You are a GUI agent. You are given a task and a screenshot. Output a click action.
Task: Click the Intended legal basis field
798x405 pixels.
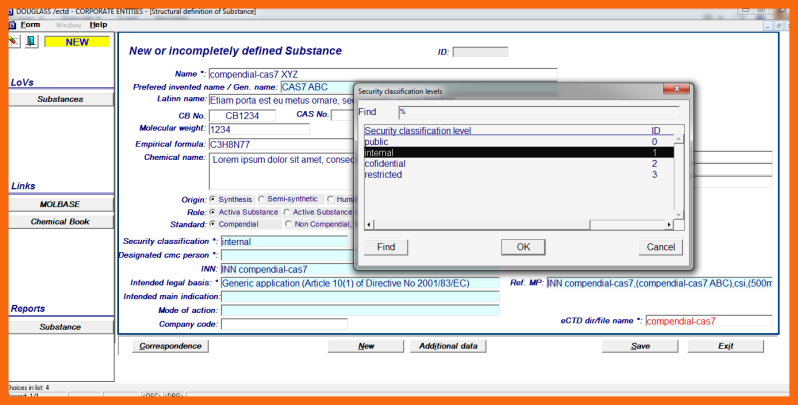360,283
